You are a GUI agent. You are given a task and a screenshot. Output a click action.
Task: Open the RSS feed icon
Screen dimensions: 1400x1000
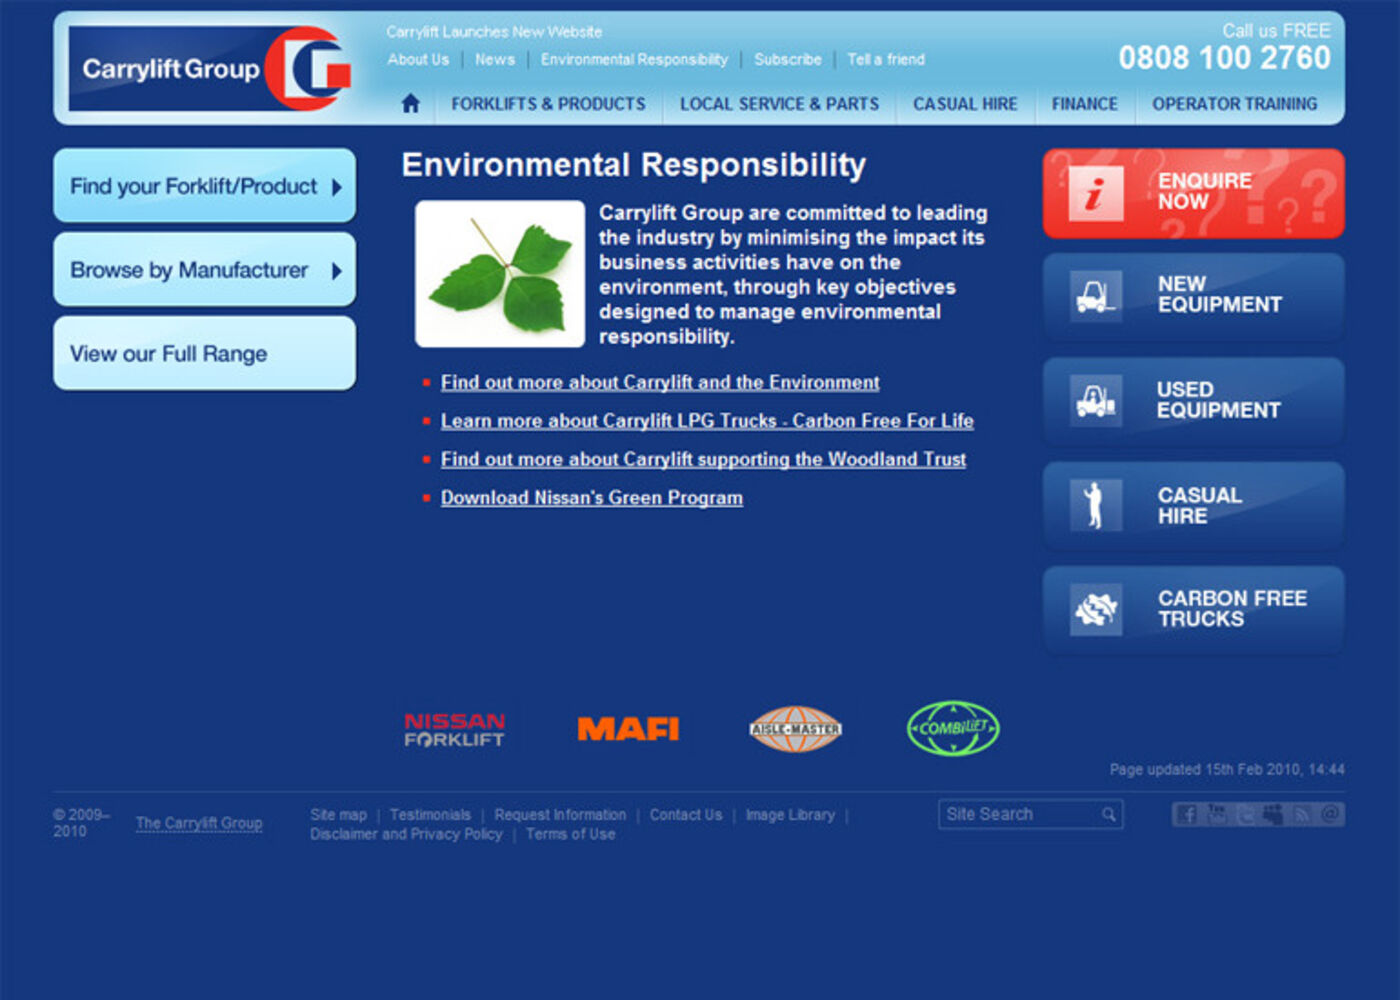[1301, 815]
